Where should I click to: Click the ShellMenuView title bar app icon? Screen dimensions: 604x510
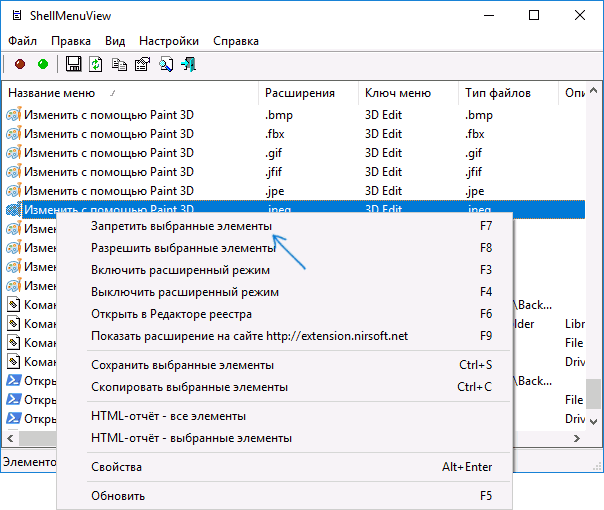17,15
